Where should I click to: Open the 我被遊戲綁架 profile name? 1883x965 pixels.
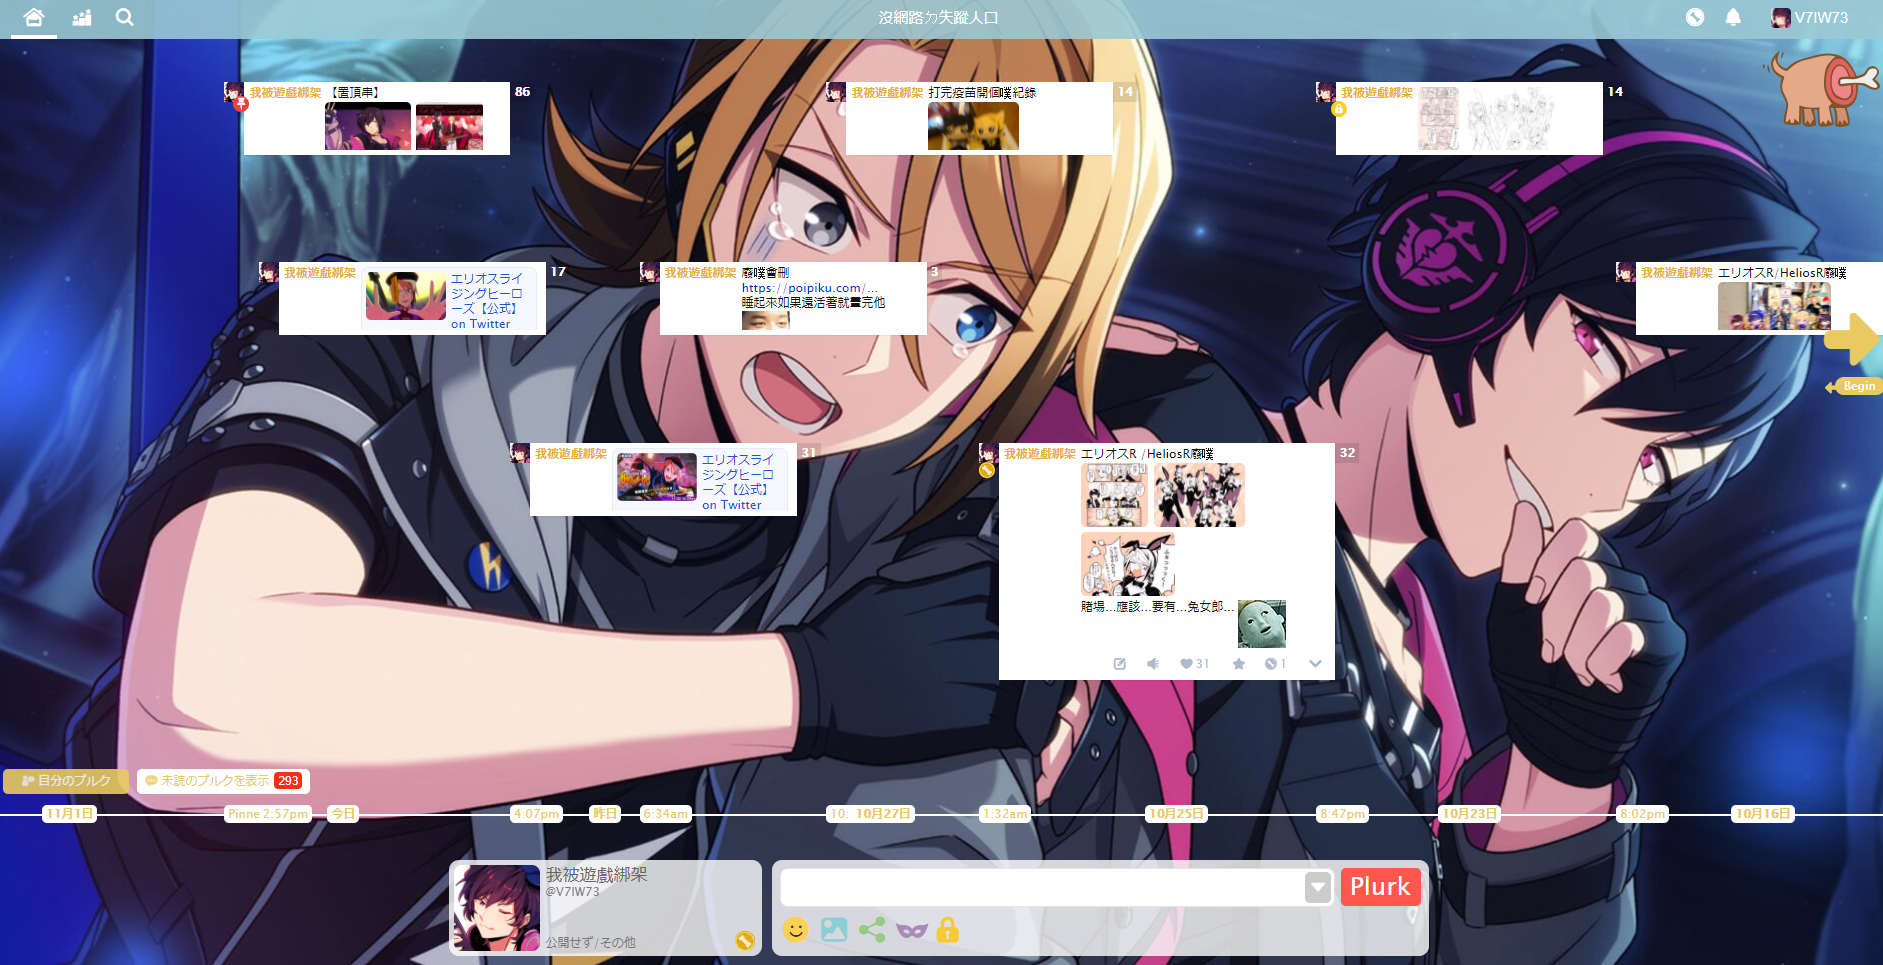tap(596, 875)
